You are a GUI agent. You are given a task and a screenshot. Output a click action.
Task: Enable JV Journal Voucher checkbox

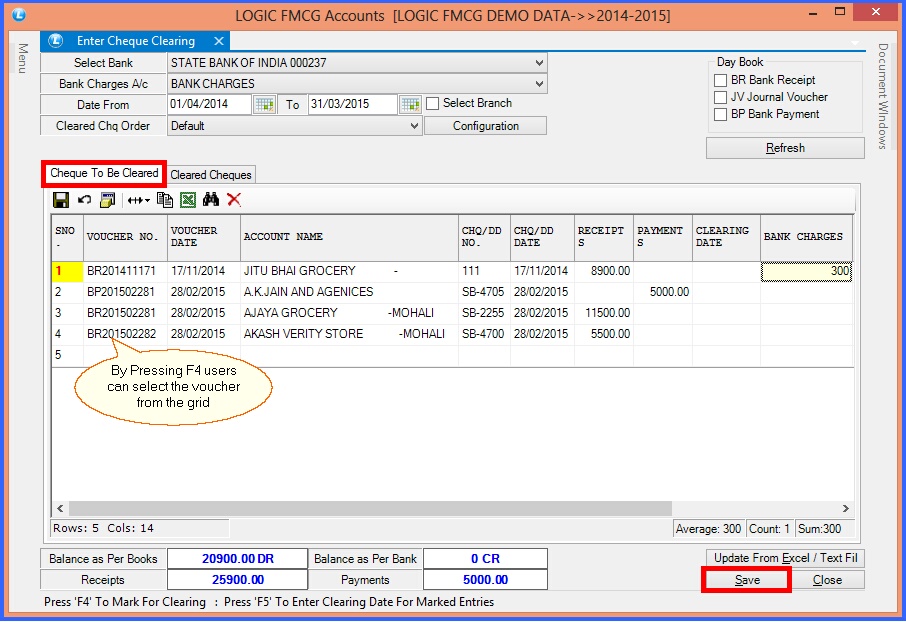[721, 97]
